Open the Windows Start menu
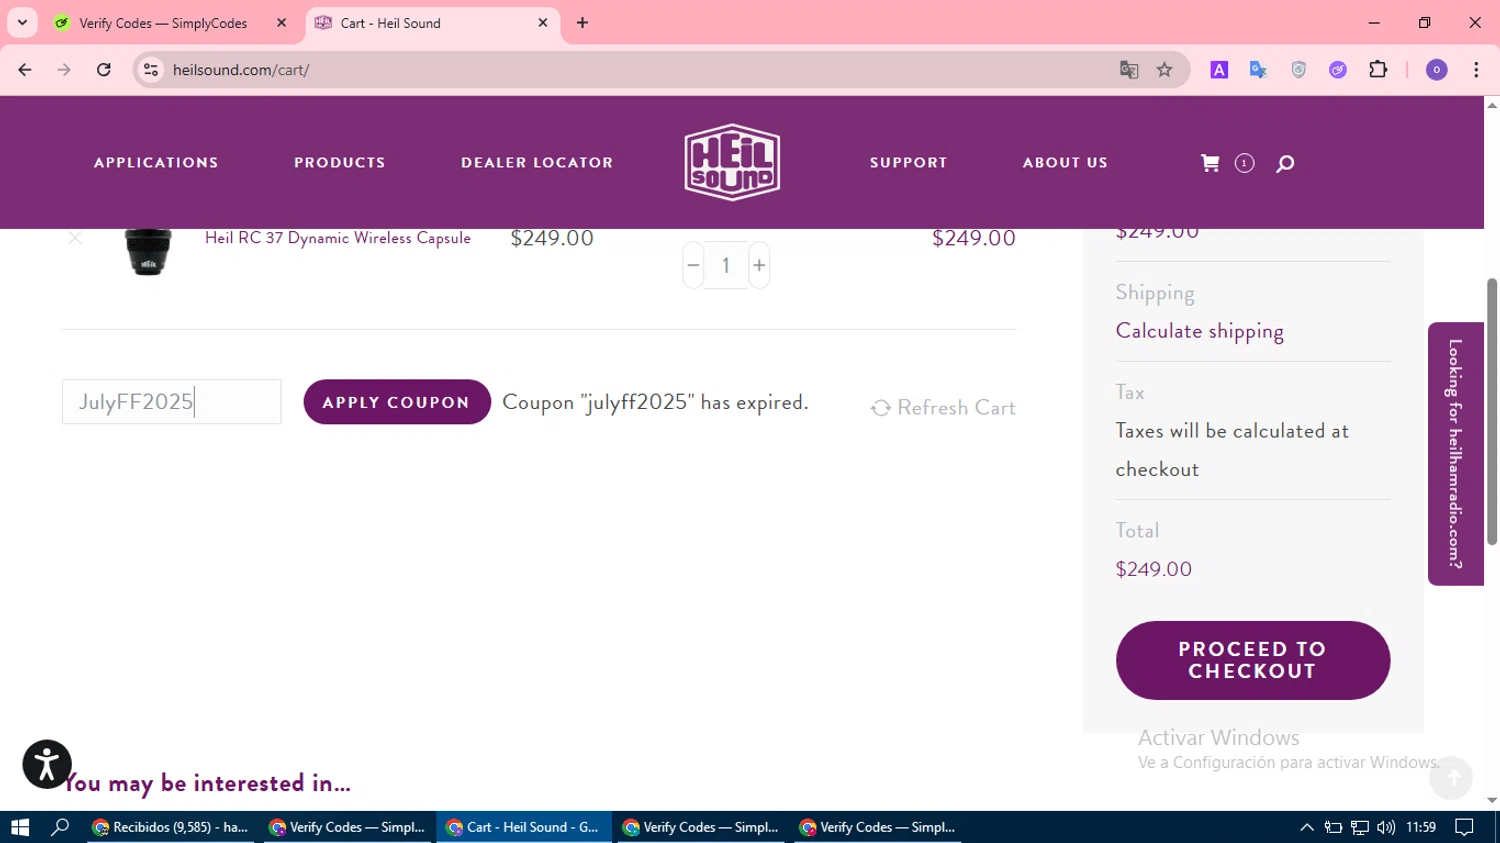The height and width of the screenshot is (843, 1500). pos(20,827)
